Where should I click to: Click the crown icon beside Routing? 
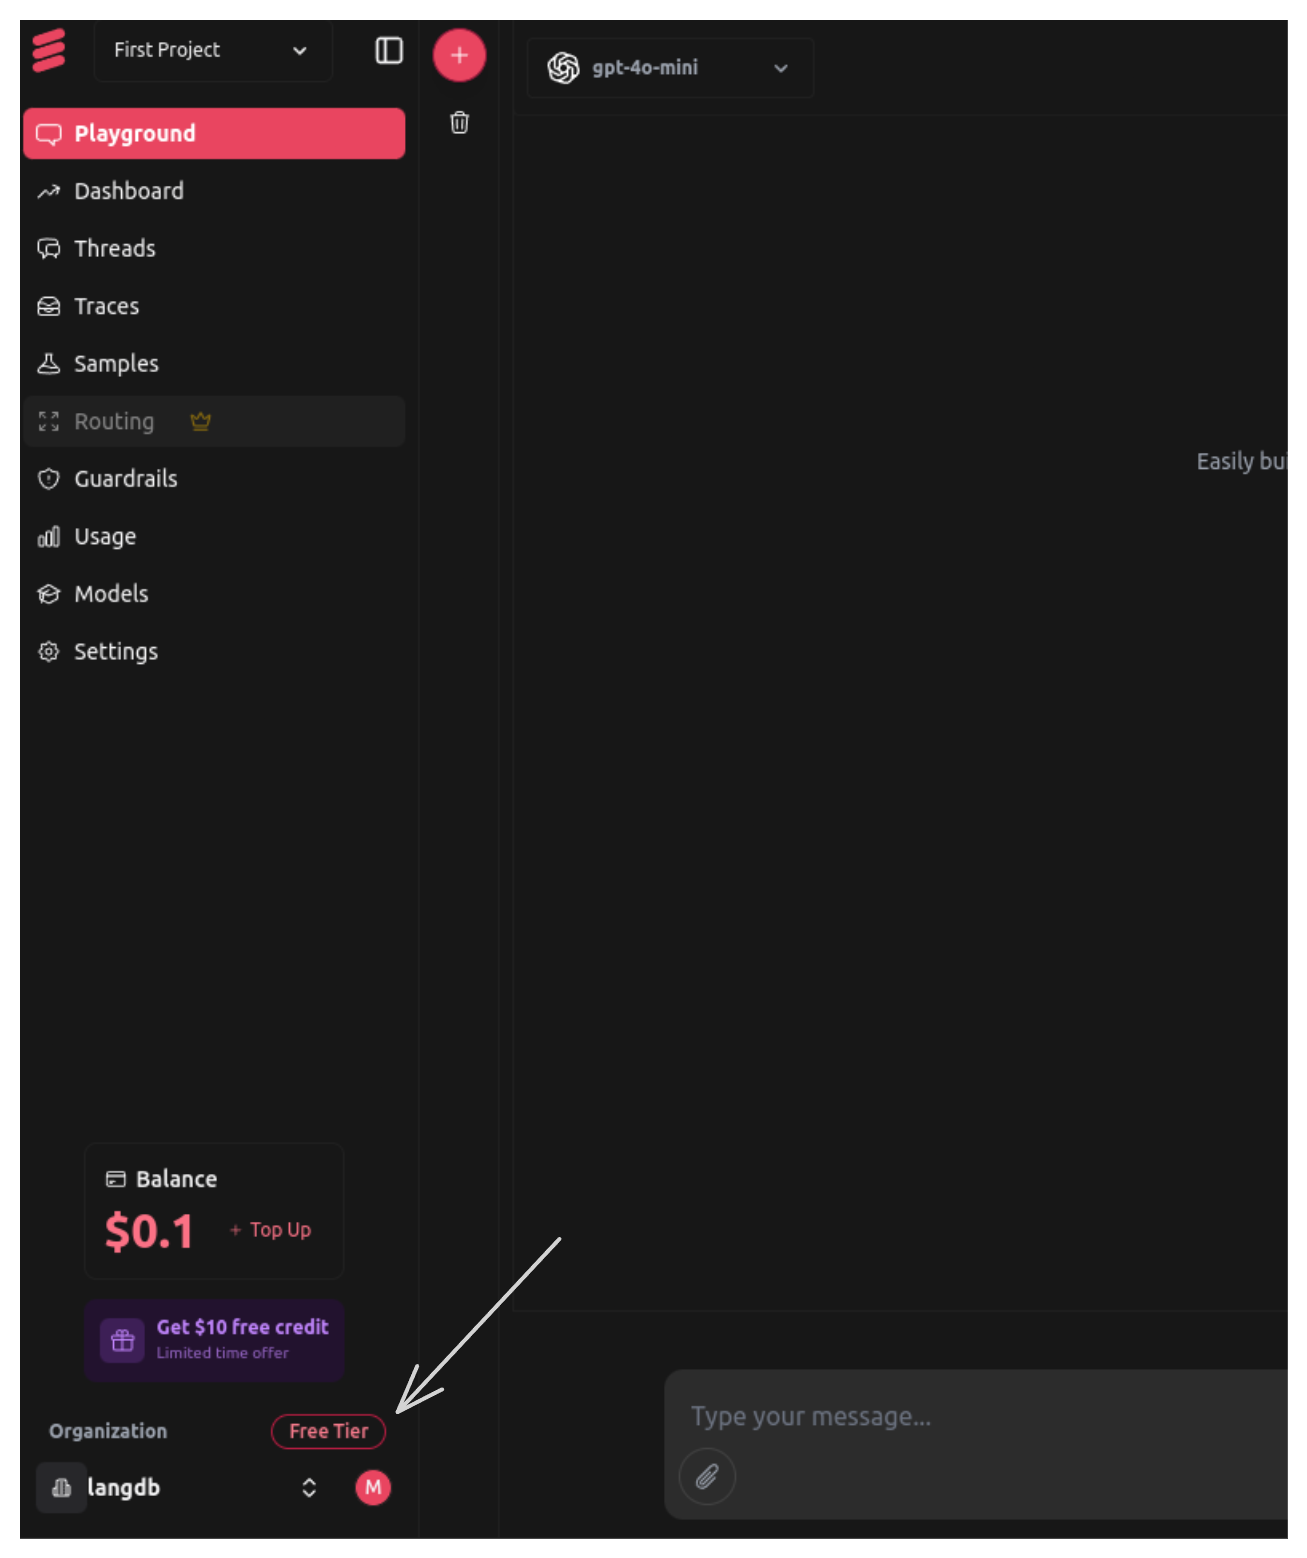(200, 421)
